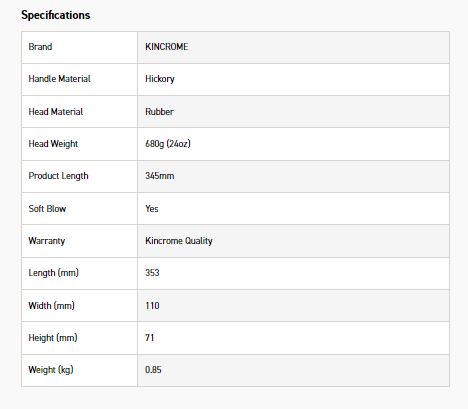
Task: Select the Head Weight label
Action: (53, 144)
